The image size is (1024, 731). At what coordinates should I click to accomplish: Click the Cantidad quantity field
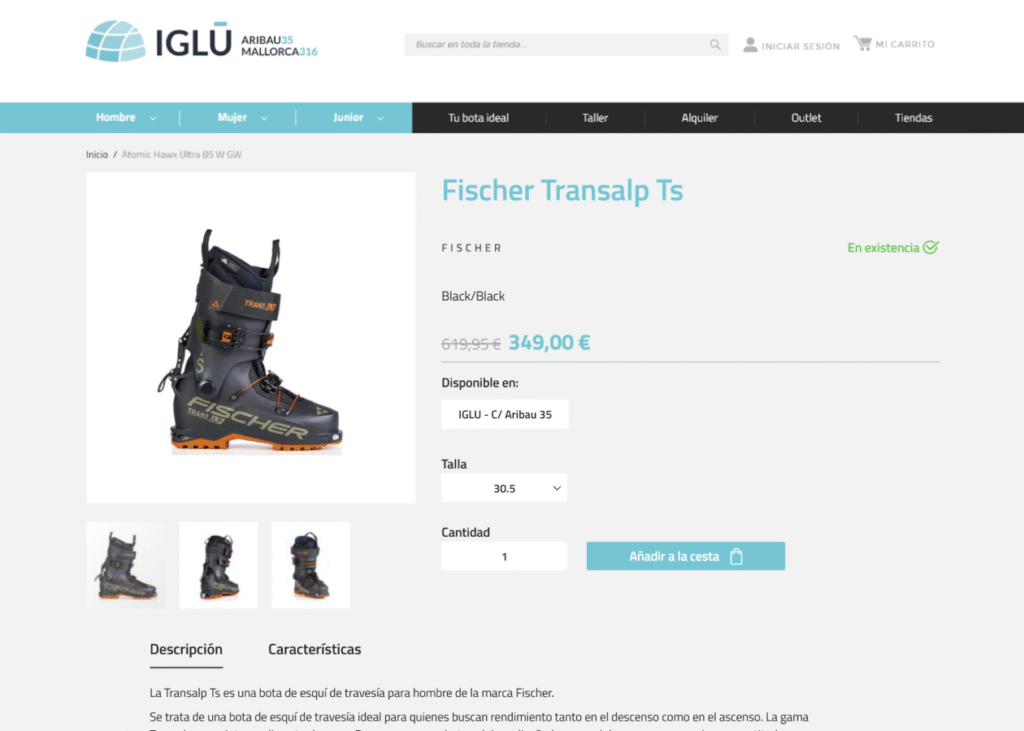coord(504,556)
